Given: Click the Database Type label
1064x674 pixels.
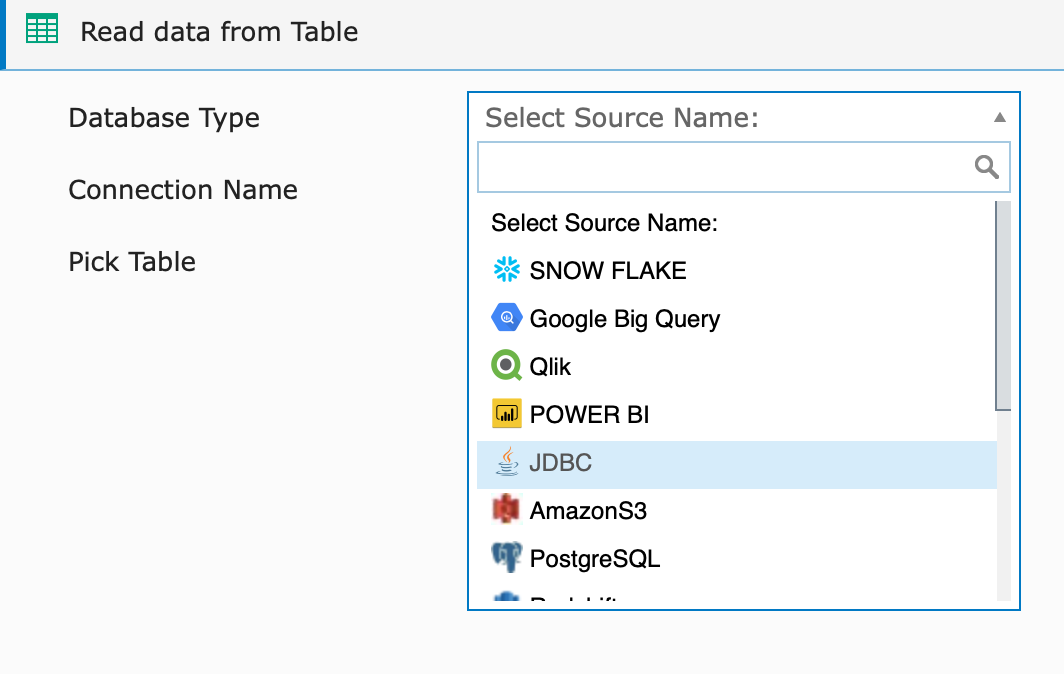Looking at the screenshot, I should pyautogui.click(x=163, y=117).
